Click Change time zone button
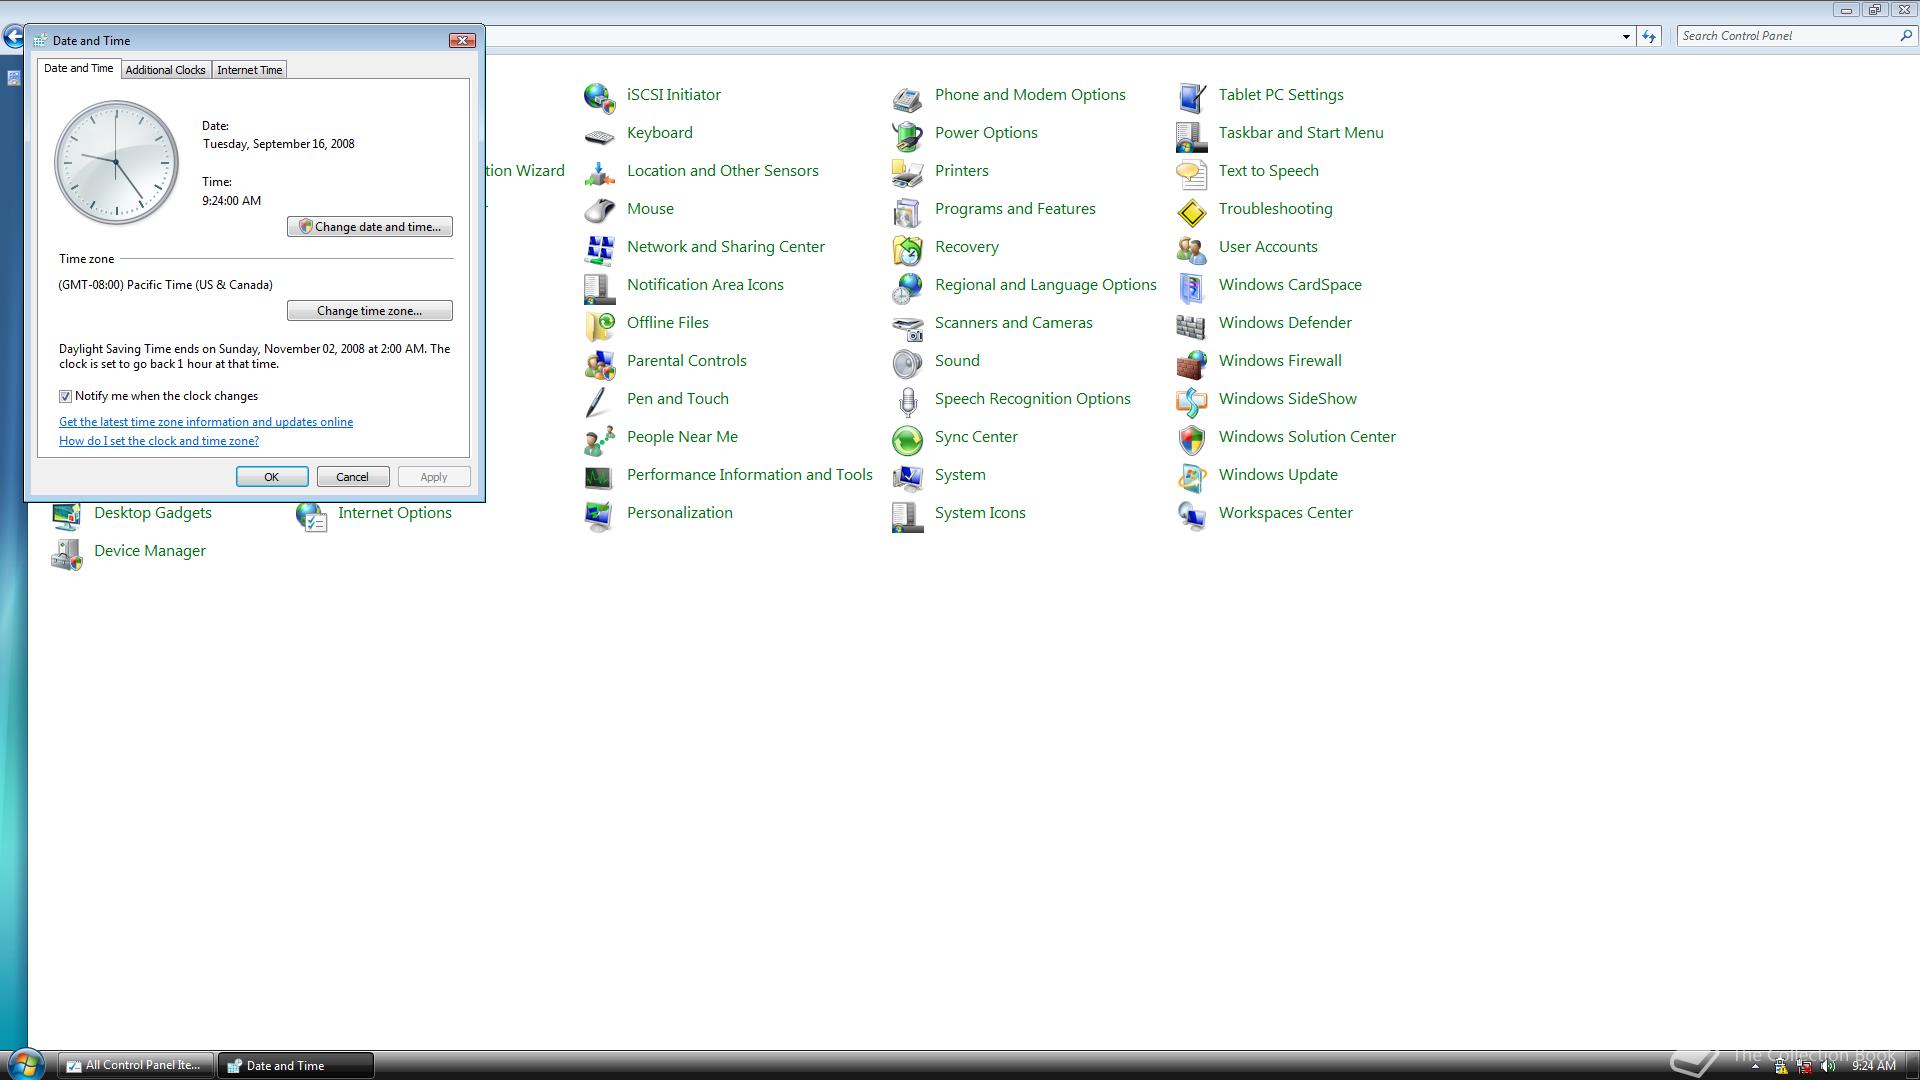The height and width of the screenshot is (1080, 1920). [x=370, y=311]
